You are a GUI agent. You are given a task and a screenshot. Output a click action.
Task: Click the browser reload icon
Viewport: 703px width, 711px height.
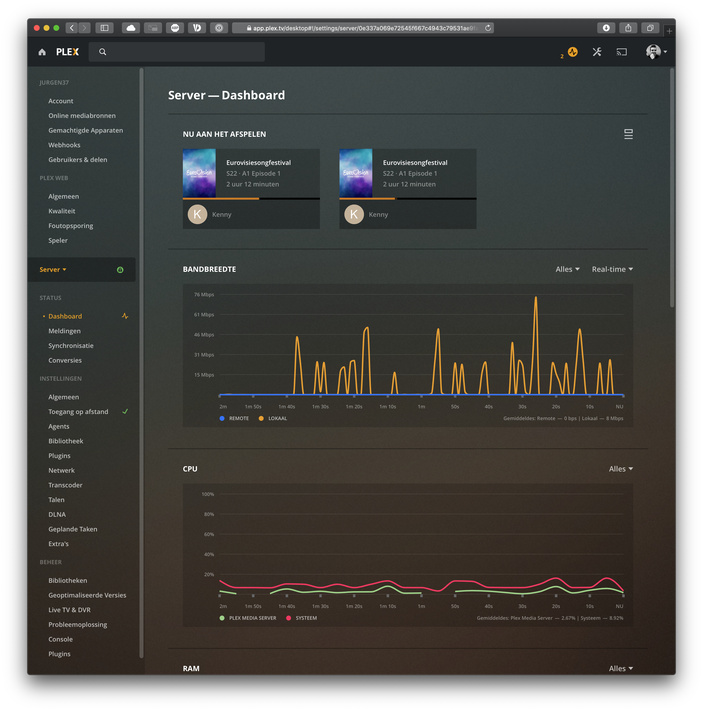point(488,28)
